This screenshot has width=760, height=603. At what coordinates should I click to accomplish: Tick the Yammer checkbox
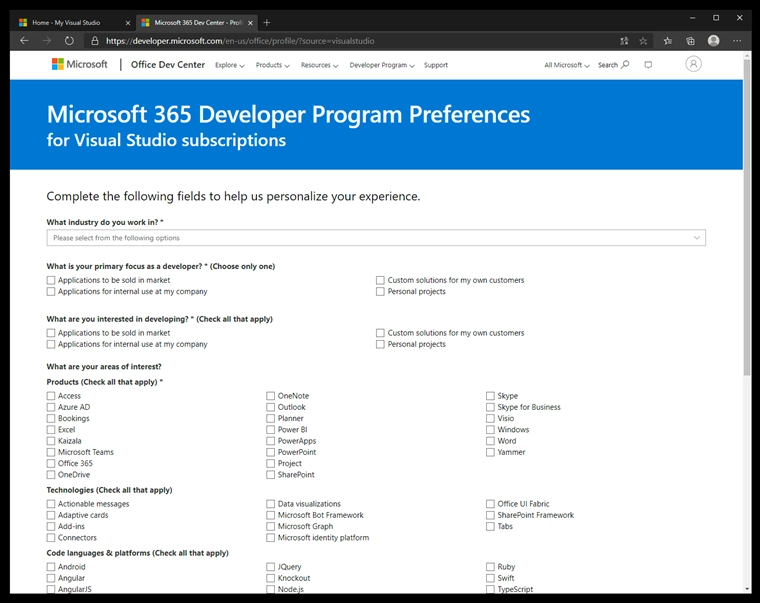491,452
